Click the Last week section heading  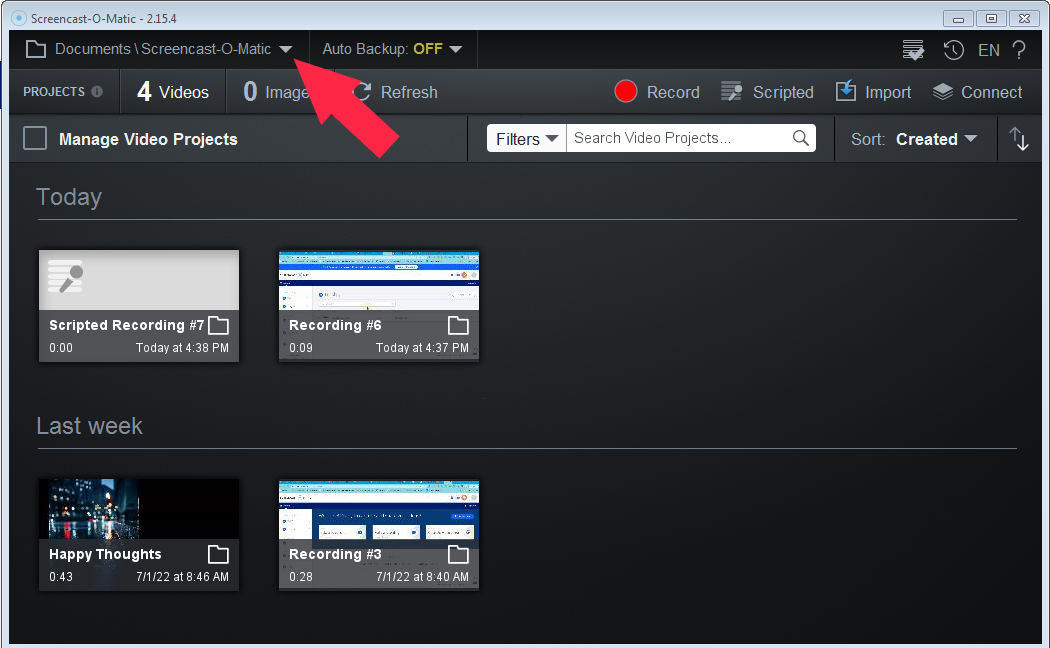pyautogui.click(x=89, y=426)
